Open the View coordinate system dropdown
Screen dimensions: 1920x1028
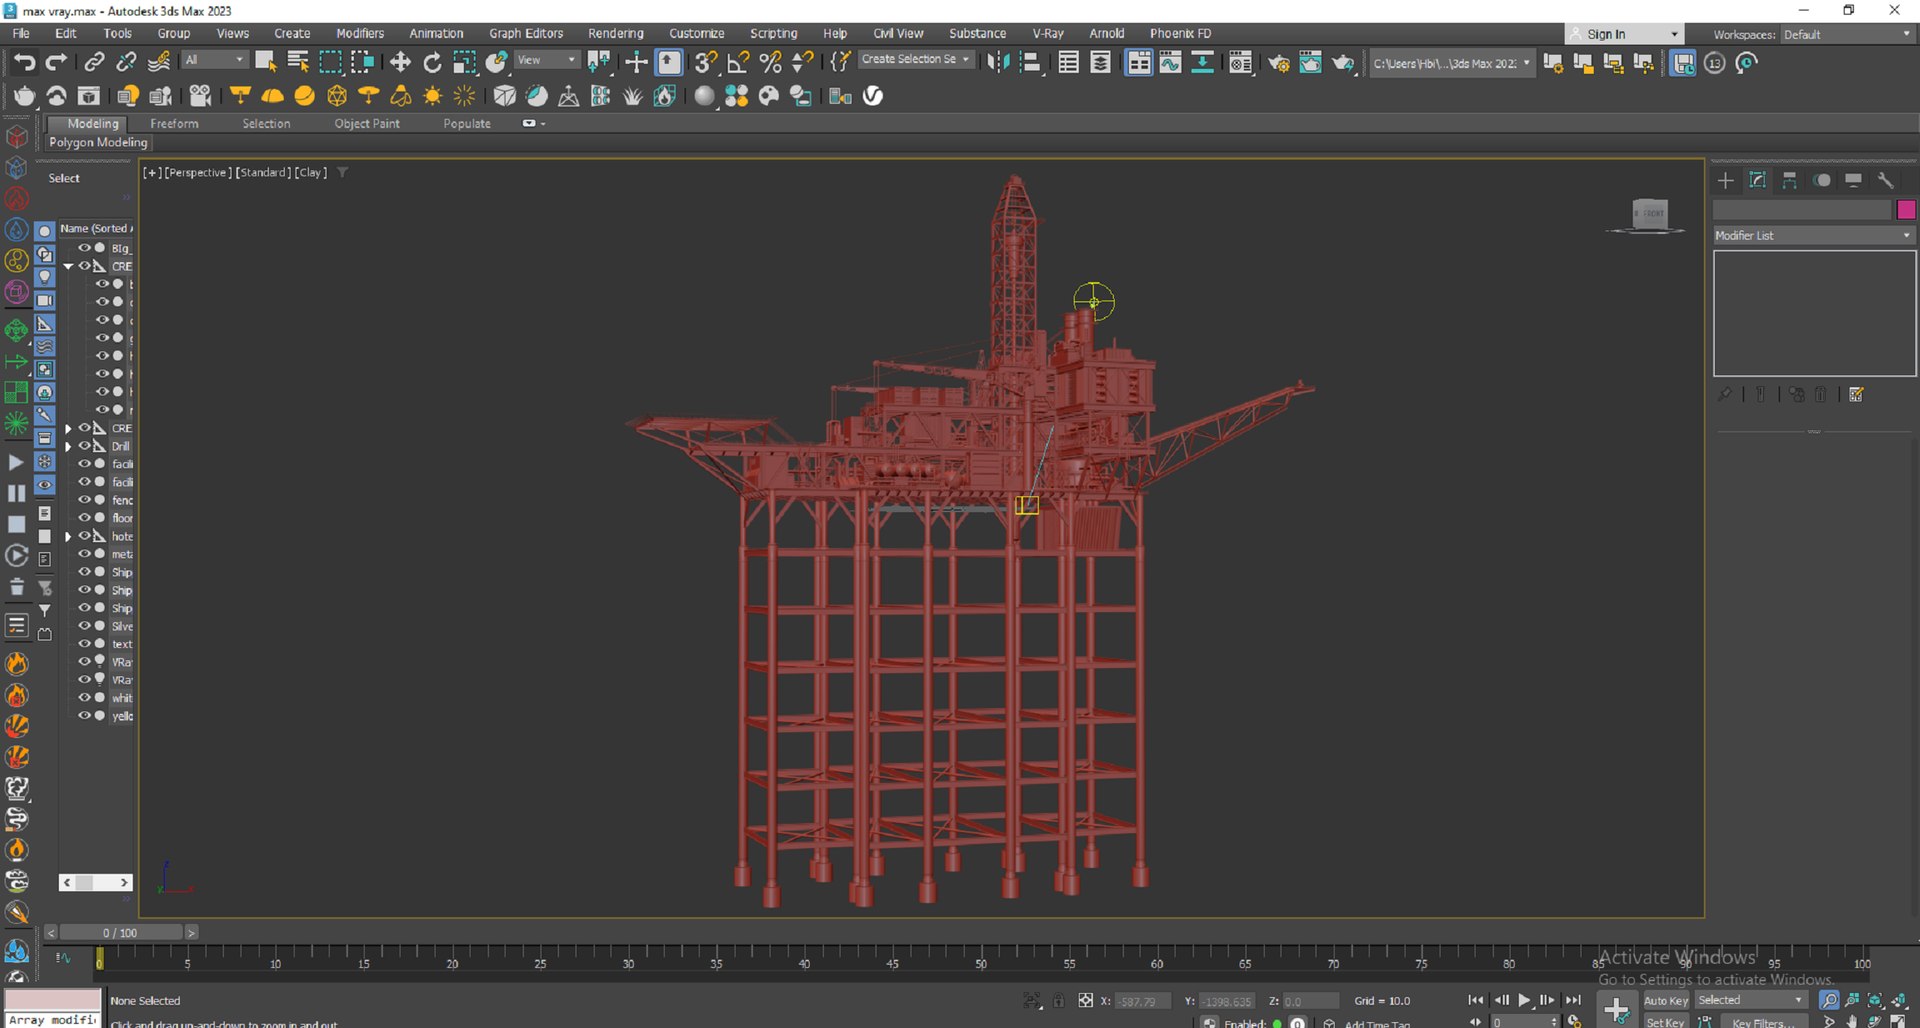(546, 60)
